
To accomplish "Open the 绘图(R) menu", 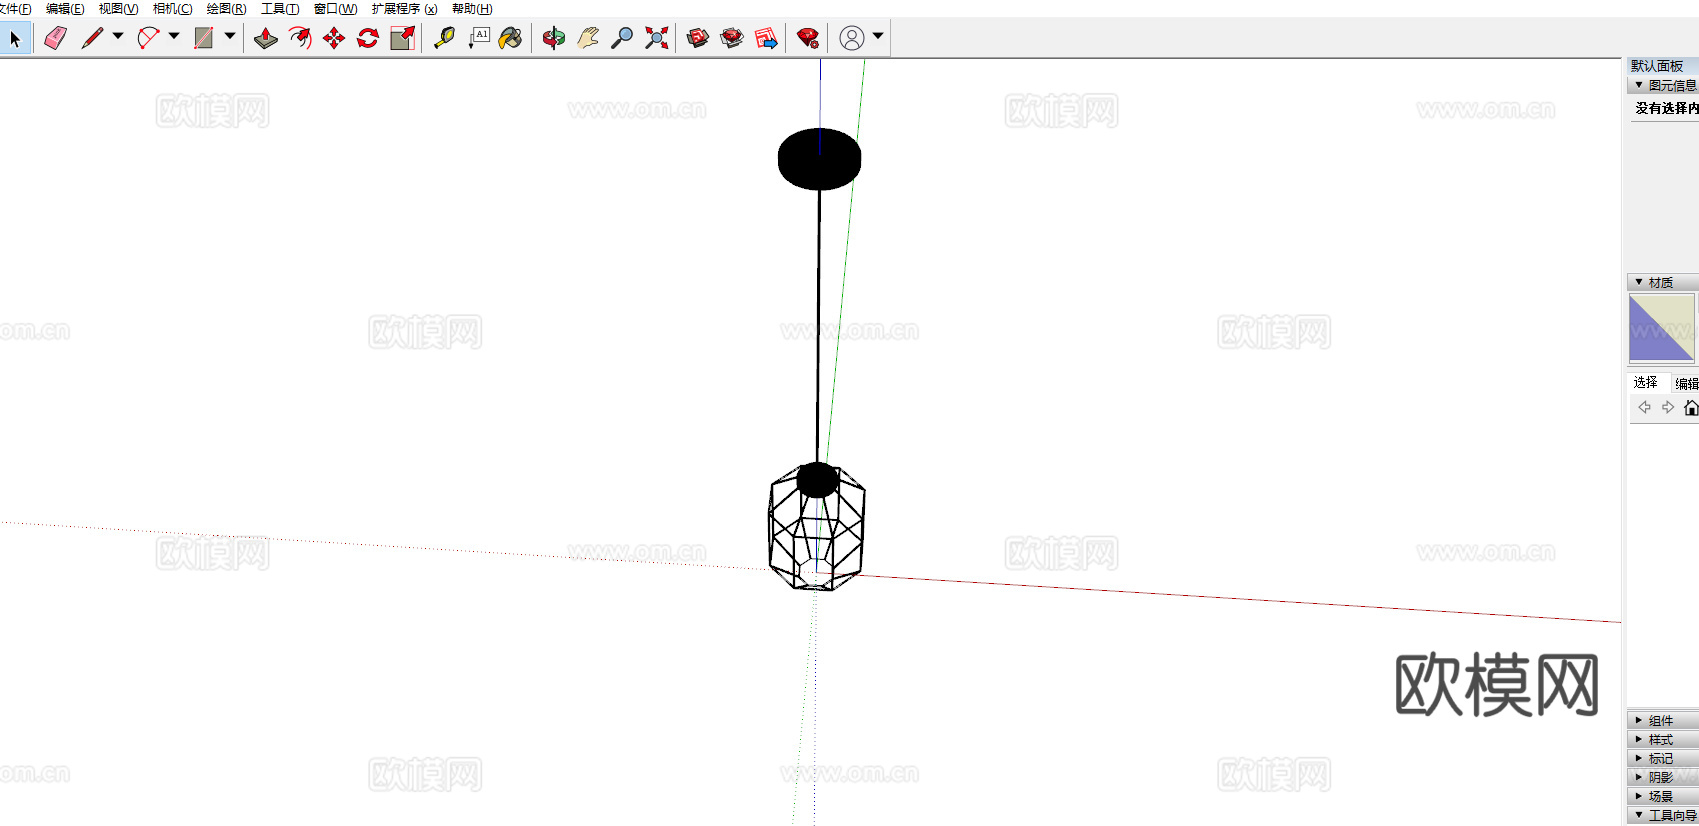I will pyautogui.click(x=226, y=9).
